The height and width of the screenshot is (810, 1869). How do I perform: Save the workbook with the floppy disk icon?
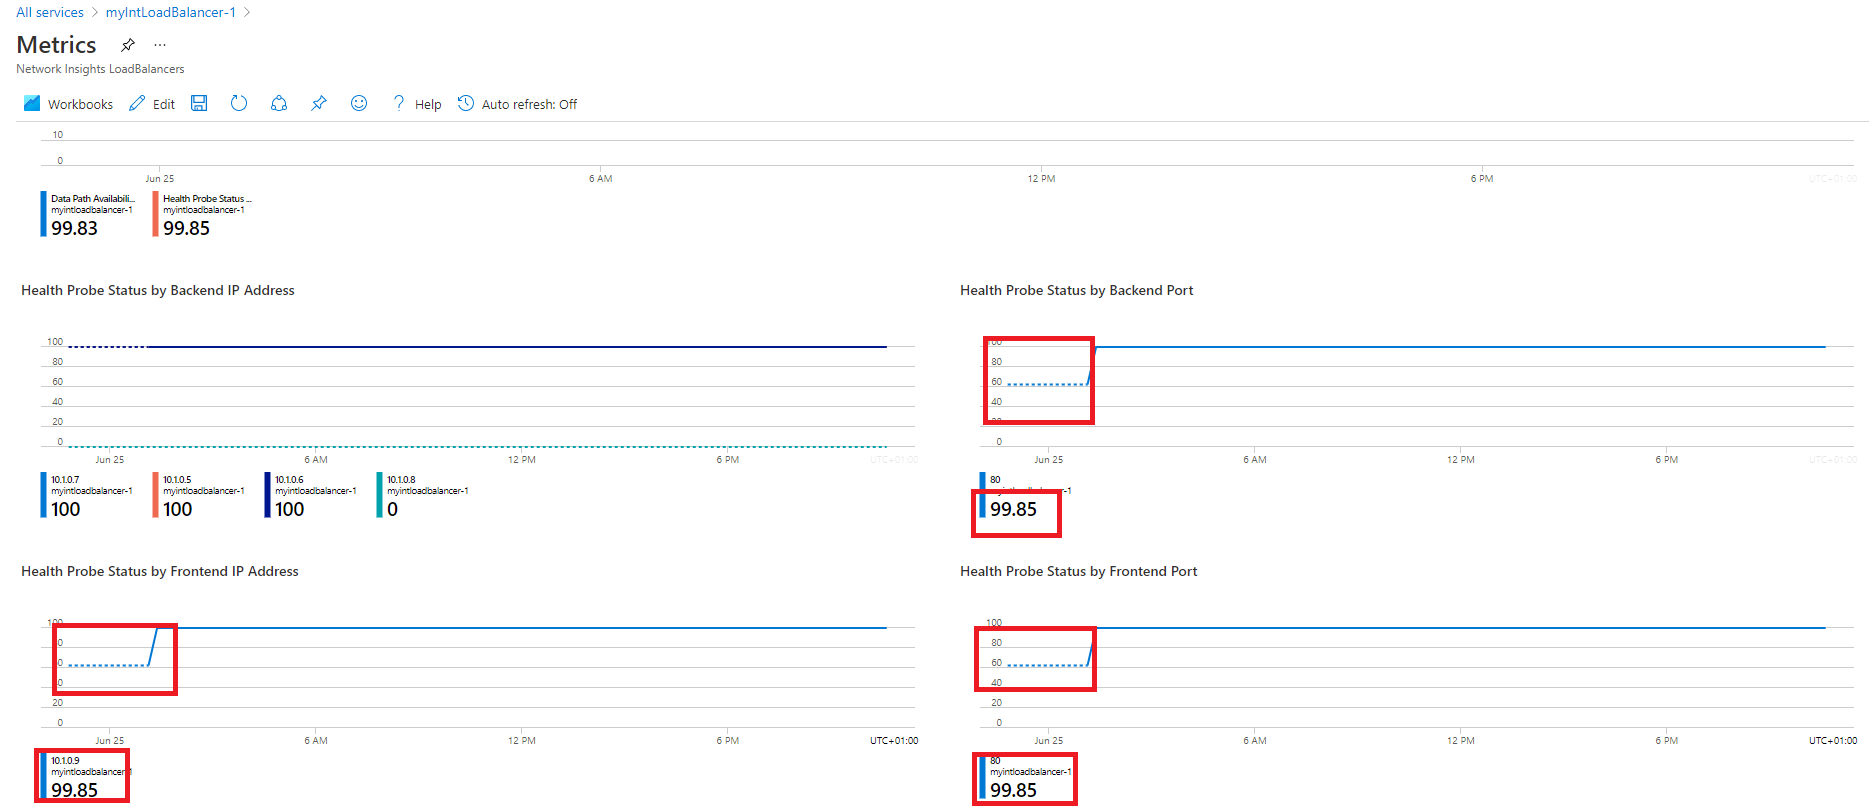coord(199,103)
